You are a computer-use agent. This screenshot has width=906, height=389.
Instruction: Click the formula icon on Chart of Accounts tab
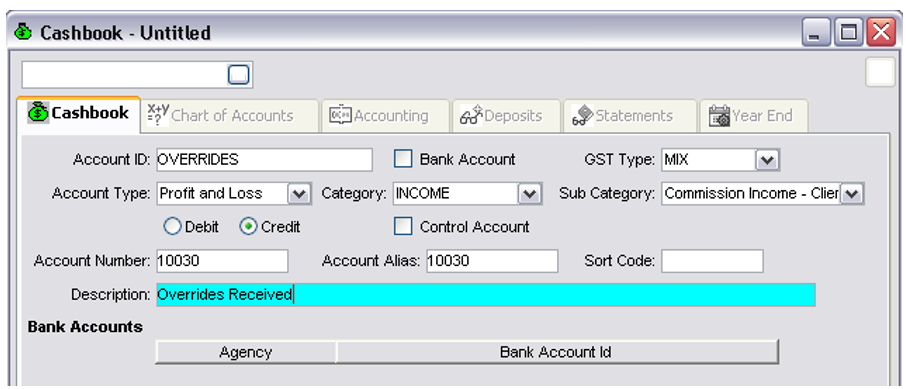(x=158, y=115)
